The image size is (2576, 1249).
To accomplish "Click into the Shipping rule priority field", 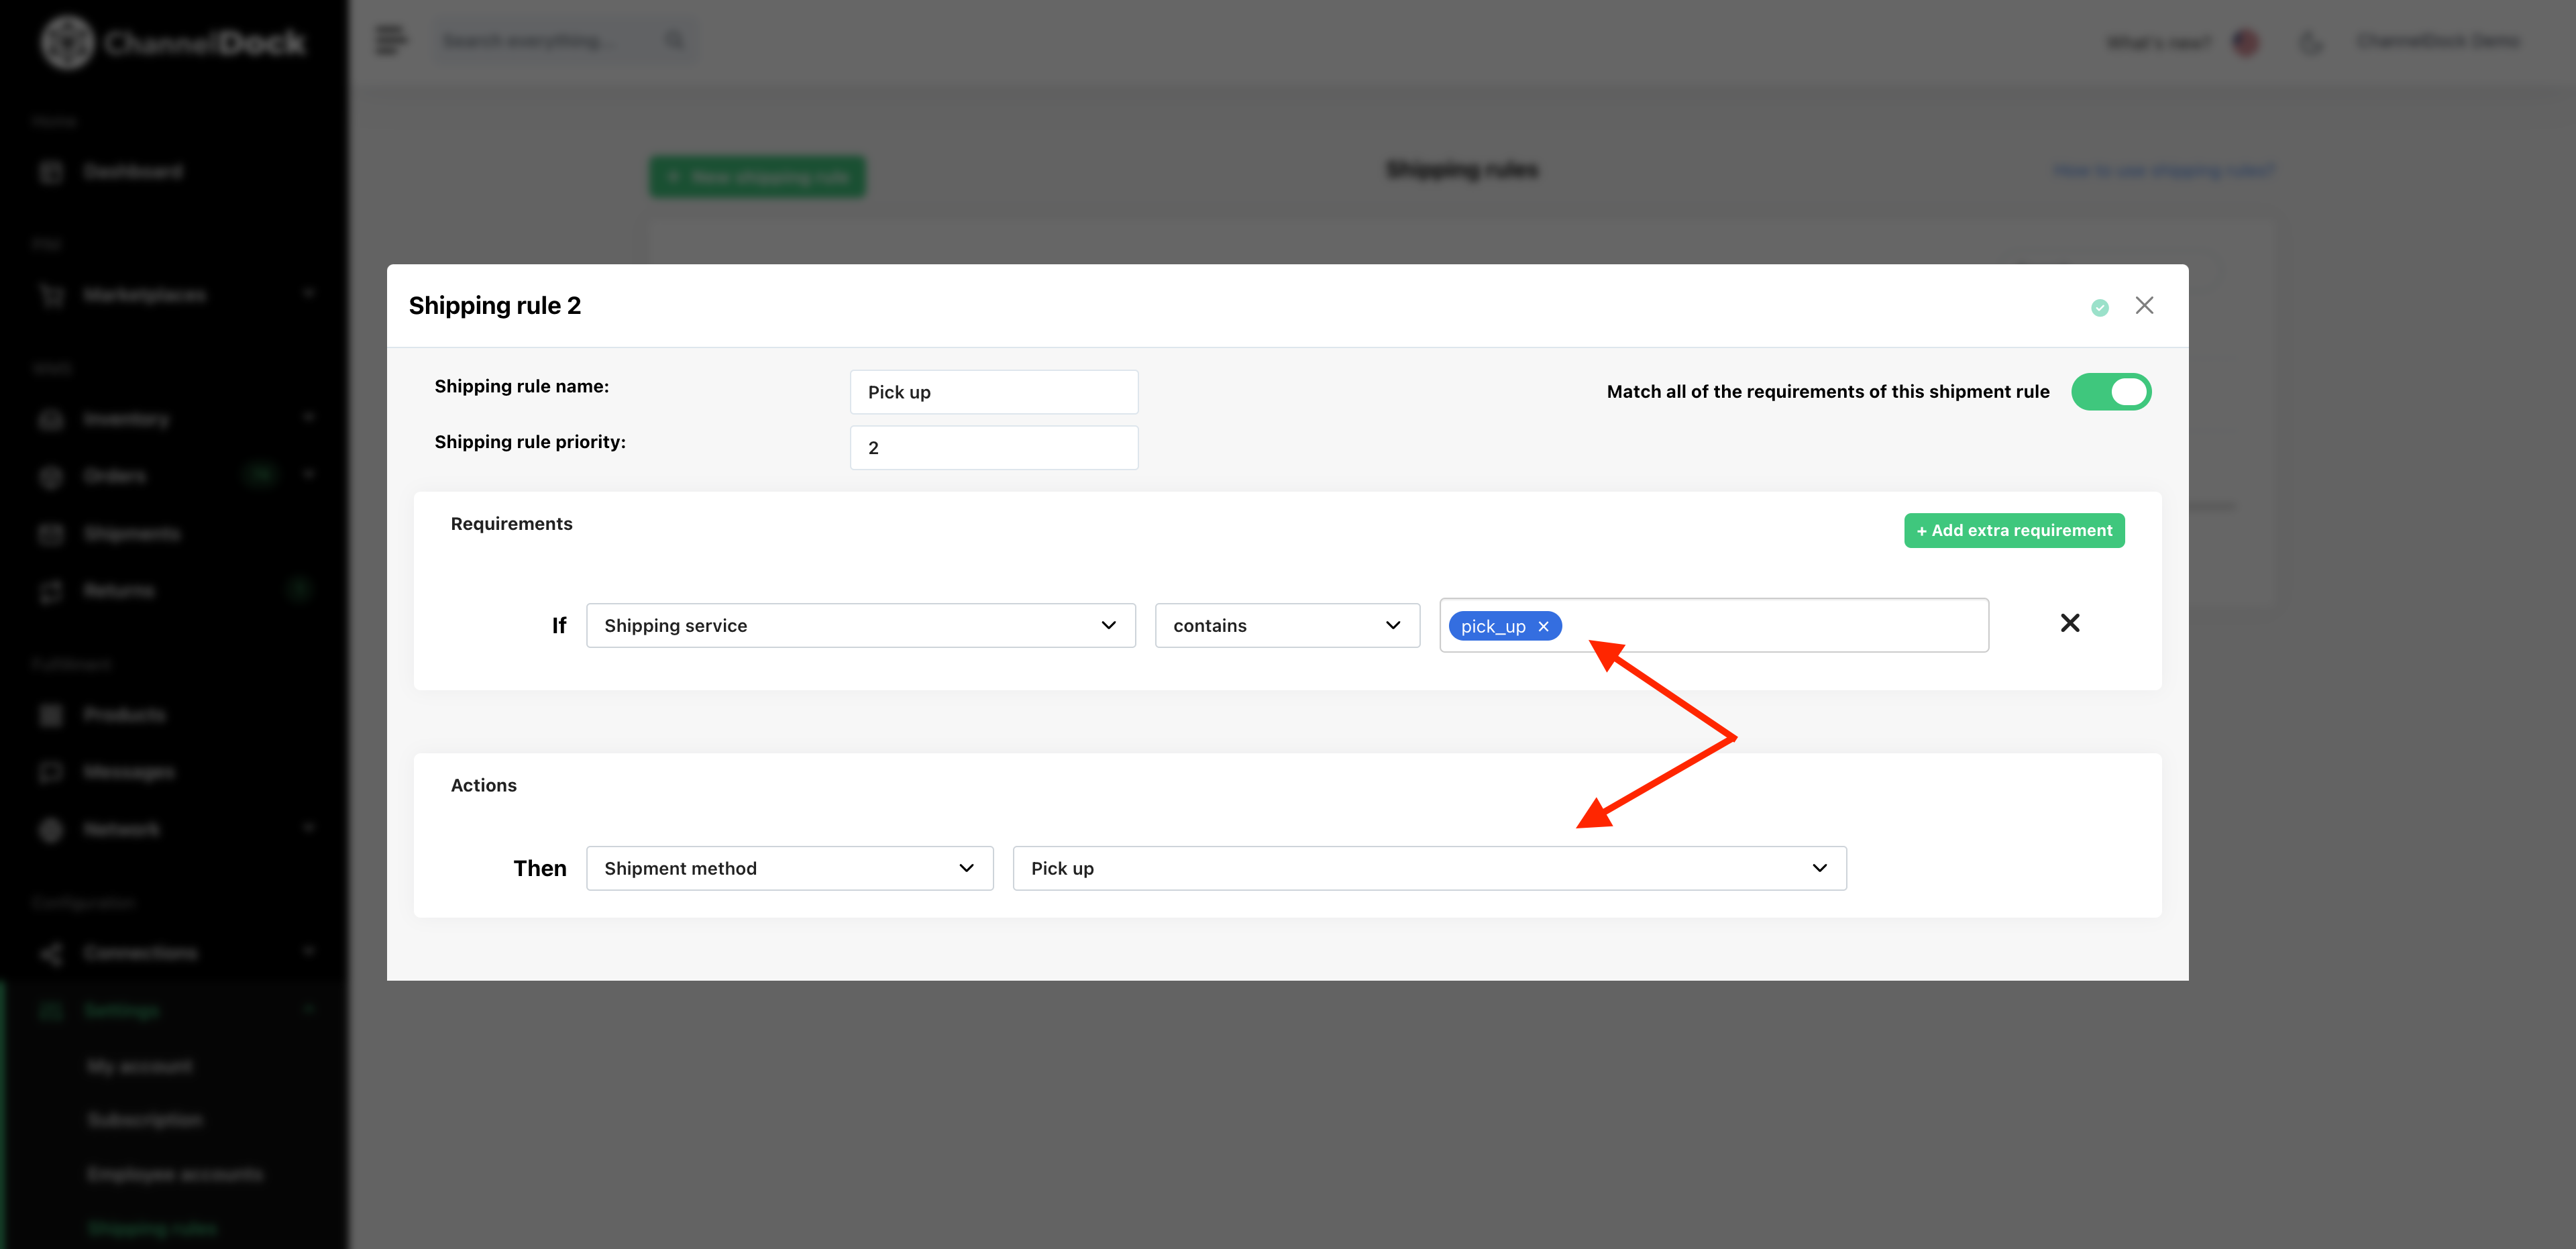I will [994, 448].
